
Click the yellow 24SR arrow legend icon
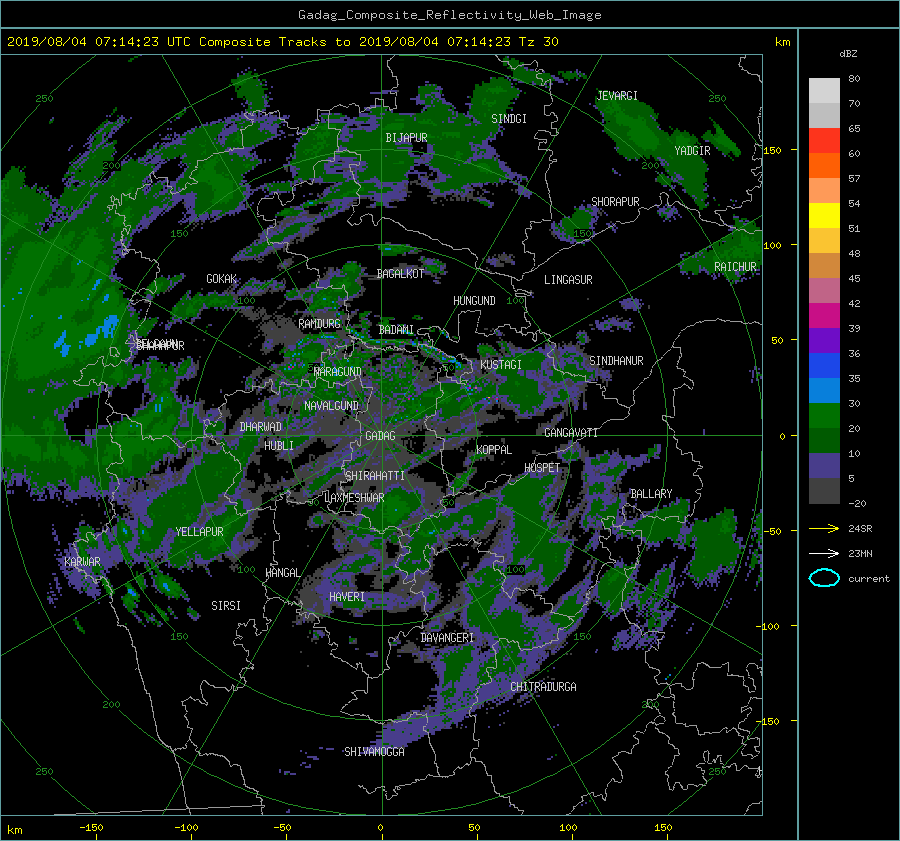point(824,528)
